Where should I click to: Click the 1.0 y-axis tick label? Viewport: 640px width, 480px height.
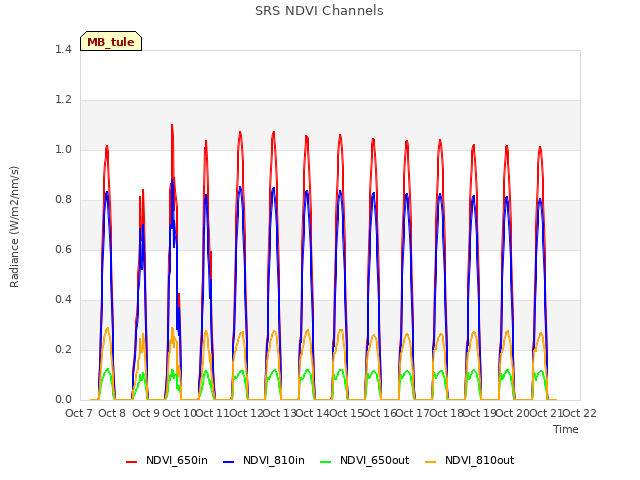click(x=63, y=149)
